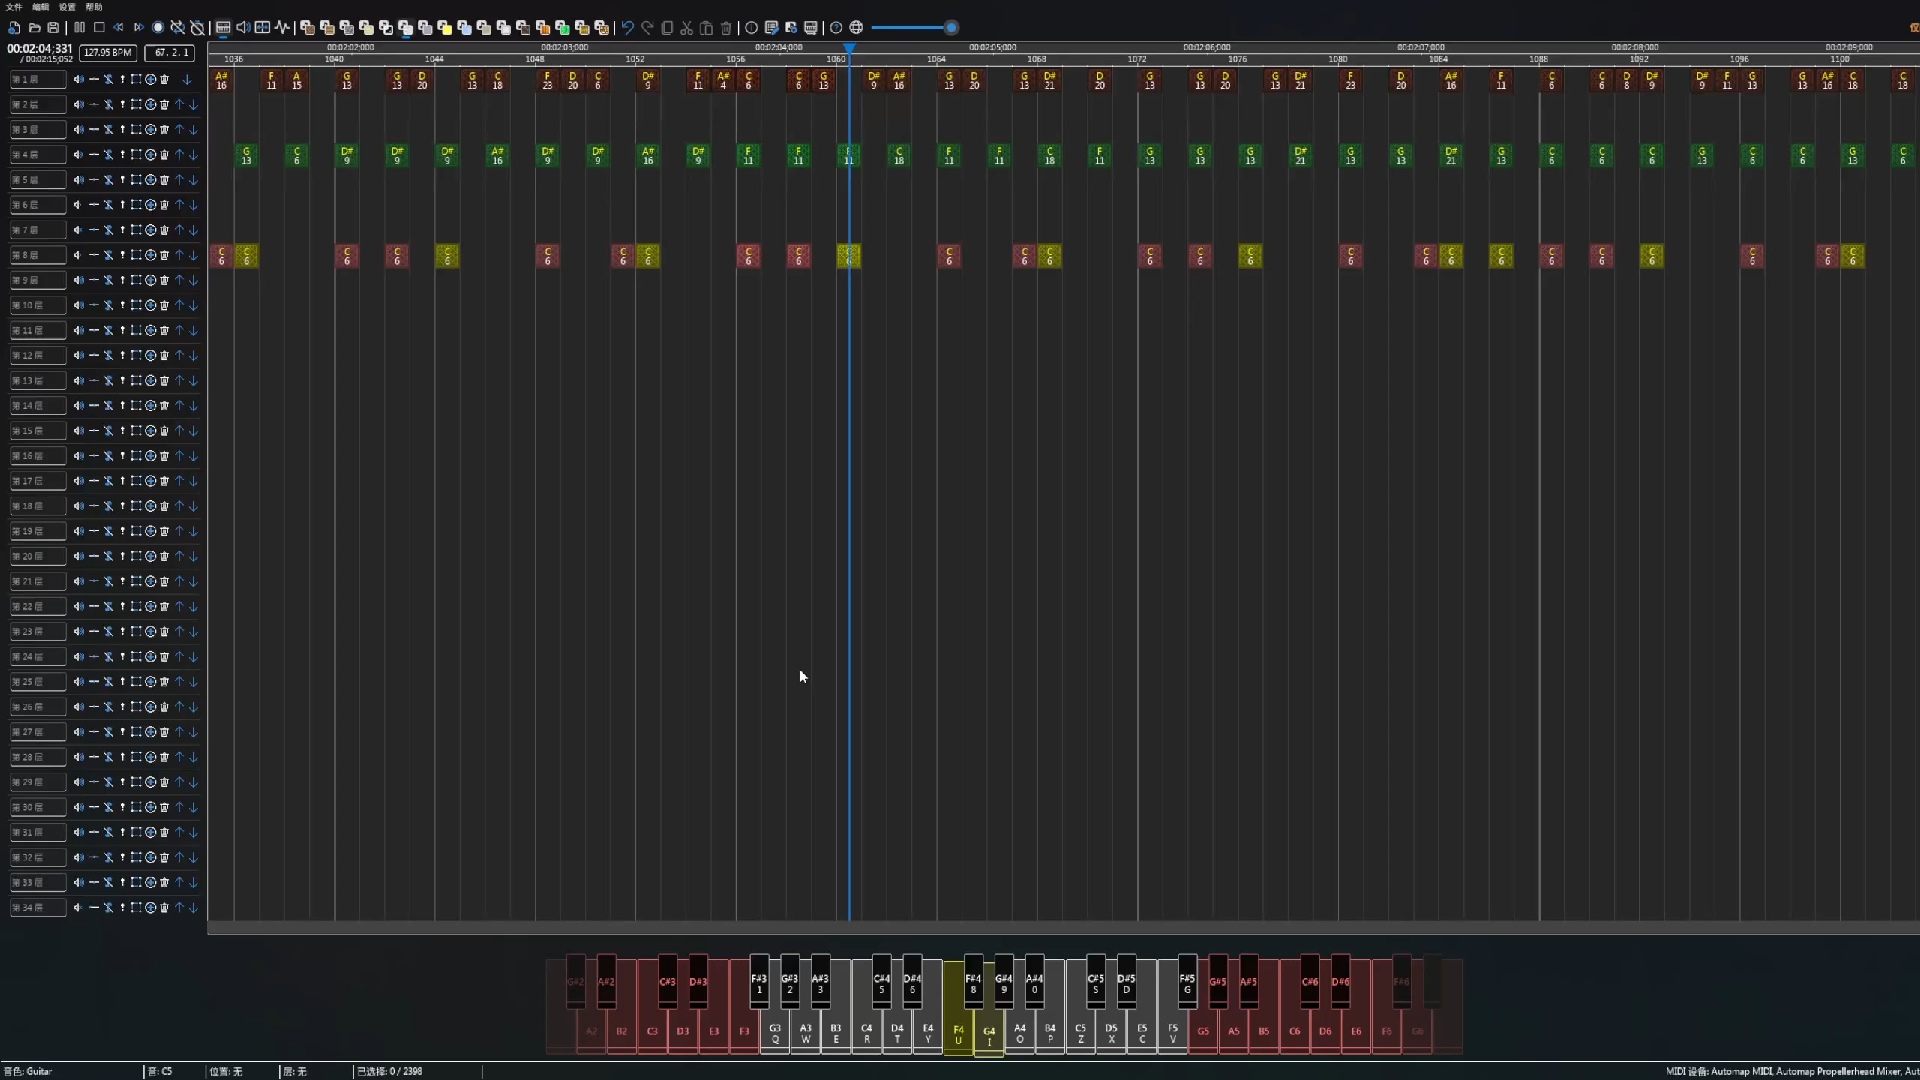
Task: Cut selection with the scissors icon
Action: pyautogui.click(x=687, y=28)
